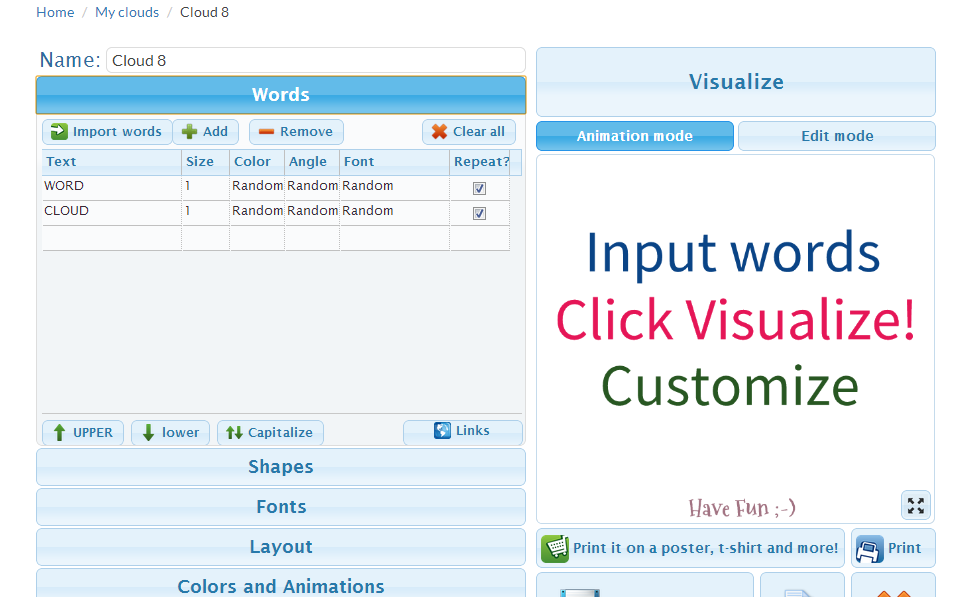Click the Size cell of the WORD row
This screenshot has width=958, height=597.
[x=206, y=188]
